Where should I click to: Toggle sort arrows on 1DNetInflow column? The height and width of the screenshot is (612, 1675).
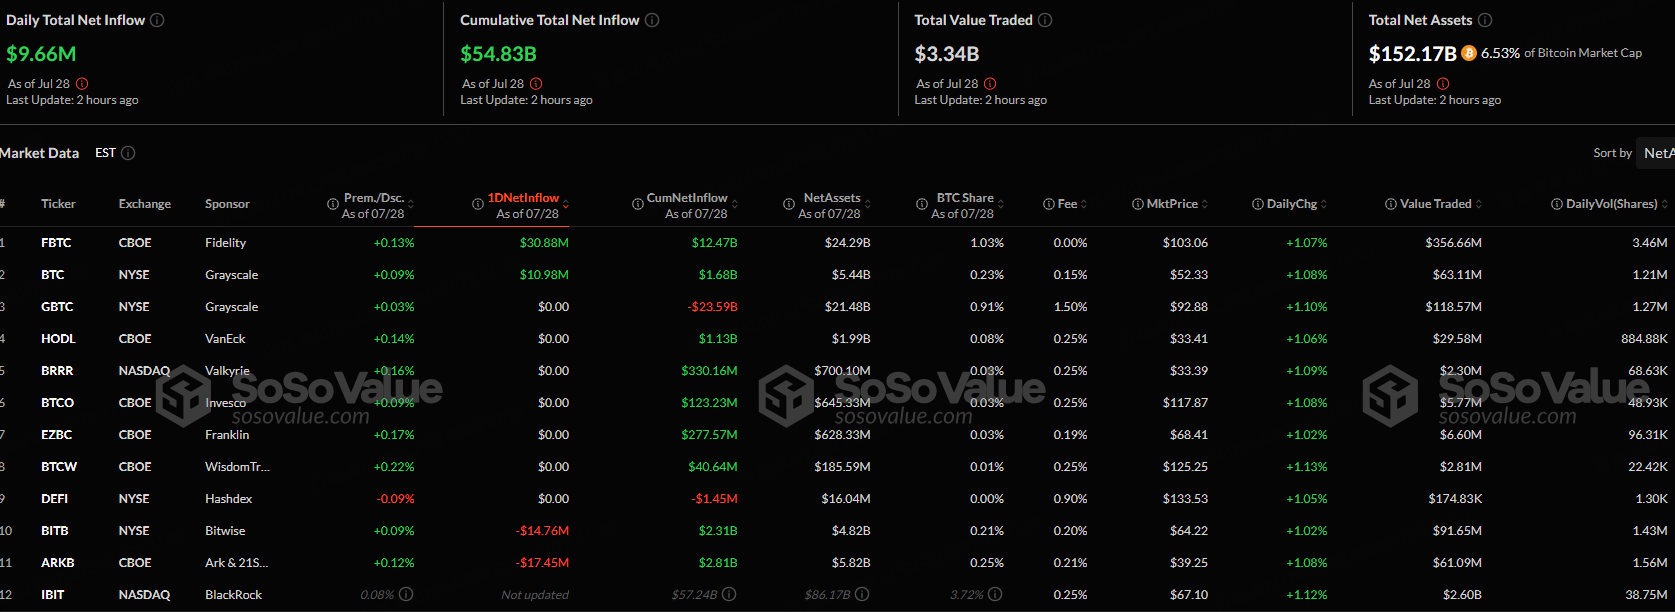click(566, 204)
